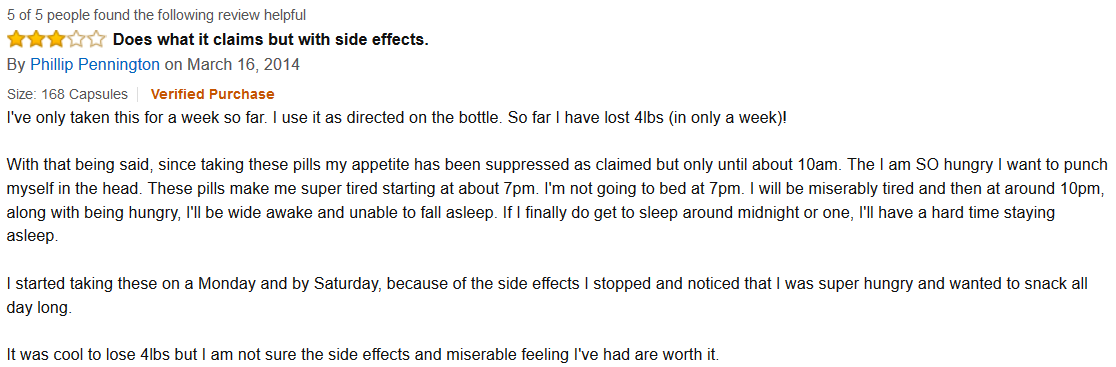Click the fourth empty rating star
The height and width of the screenshot is (367, 1116).
tap(76, 40)
